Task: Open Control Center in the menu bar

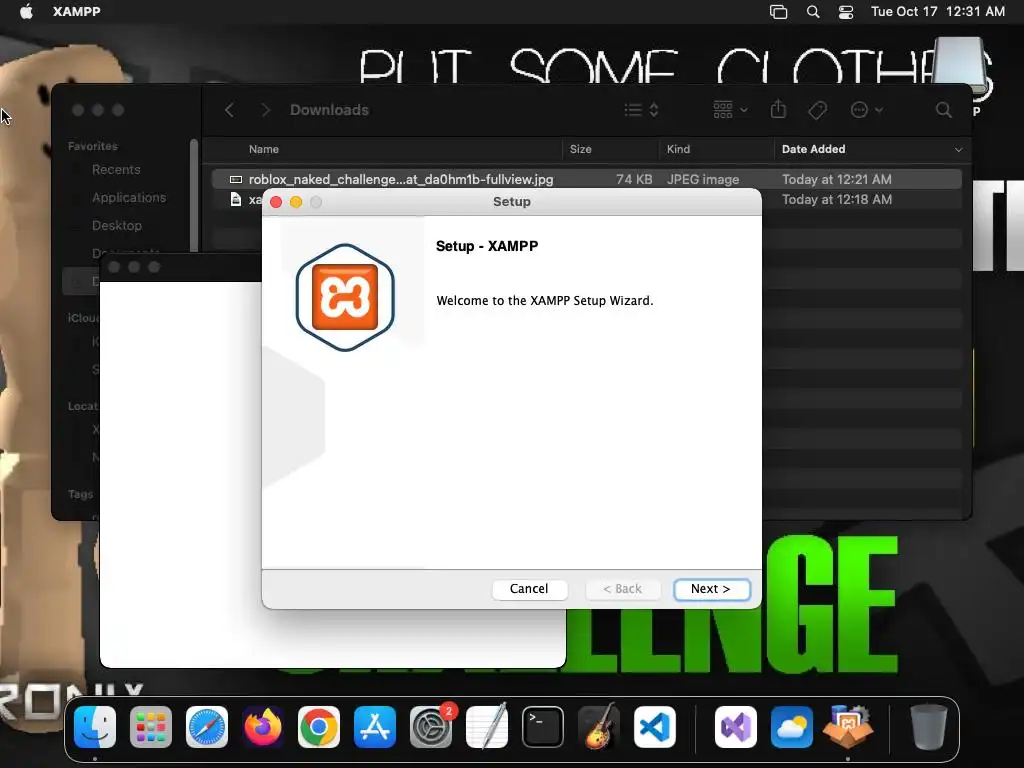Action: pyautogui.click(x=846, y=12)
